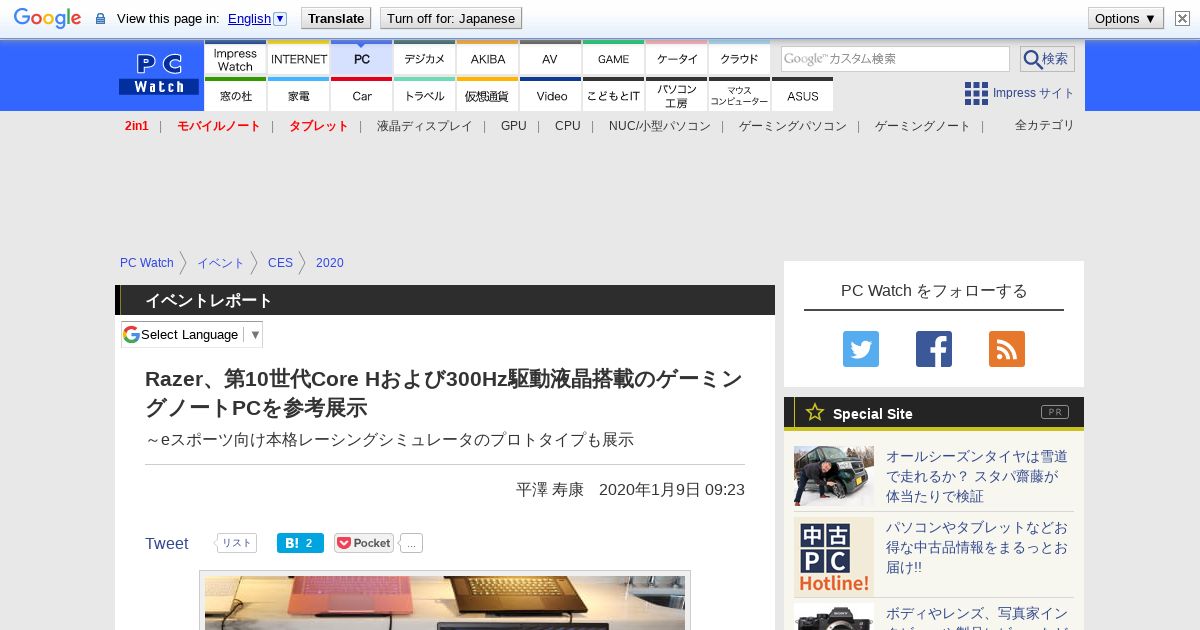Open the モバイルノート category link
The width and height of the screenshot is (1200, 630).
point(219,126)
